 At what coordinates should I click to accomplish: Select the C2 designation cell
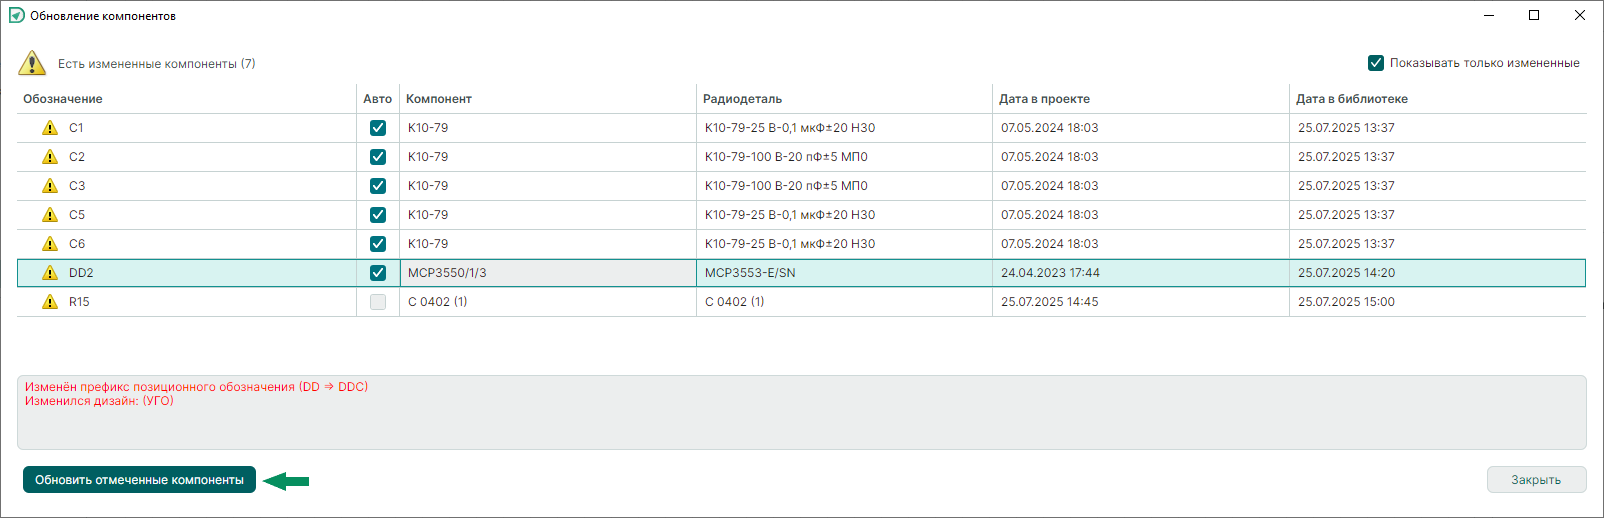pos(186,157)
